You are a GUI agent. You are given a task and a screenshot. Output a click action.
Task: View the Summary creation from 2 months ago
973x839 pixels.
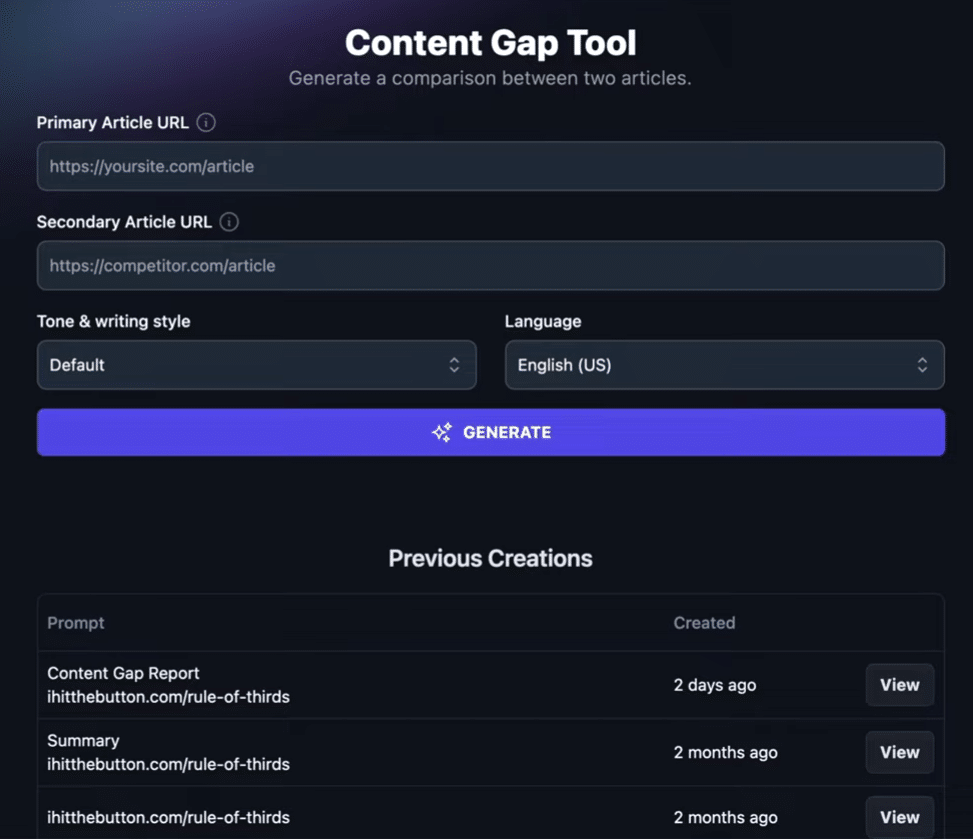coord(899,752)
